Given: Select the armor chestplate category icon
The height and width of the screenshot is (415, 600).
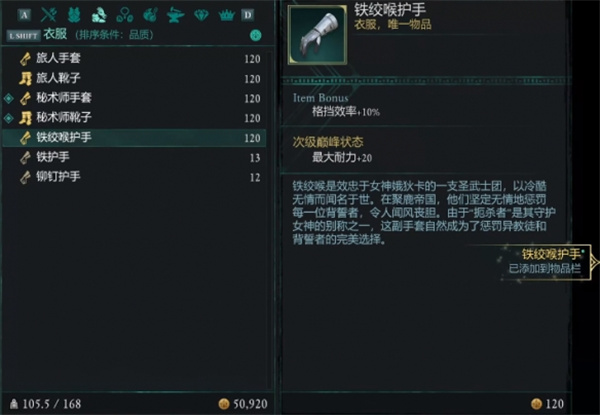Looking at the screenshot, I should pyautogui.click(x=74, y=15).
